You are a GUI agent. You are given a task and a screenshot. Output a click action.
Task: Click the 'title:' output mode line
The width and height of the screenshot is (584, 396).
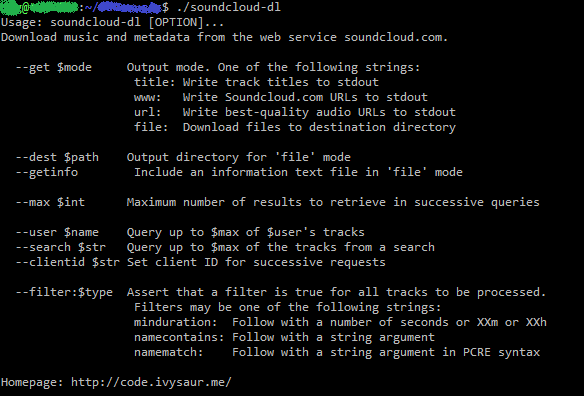pyautogui.click(x=256, y=82)
